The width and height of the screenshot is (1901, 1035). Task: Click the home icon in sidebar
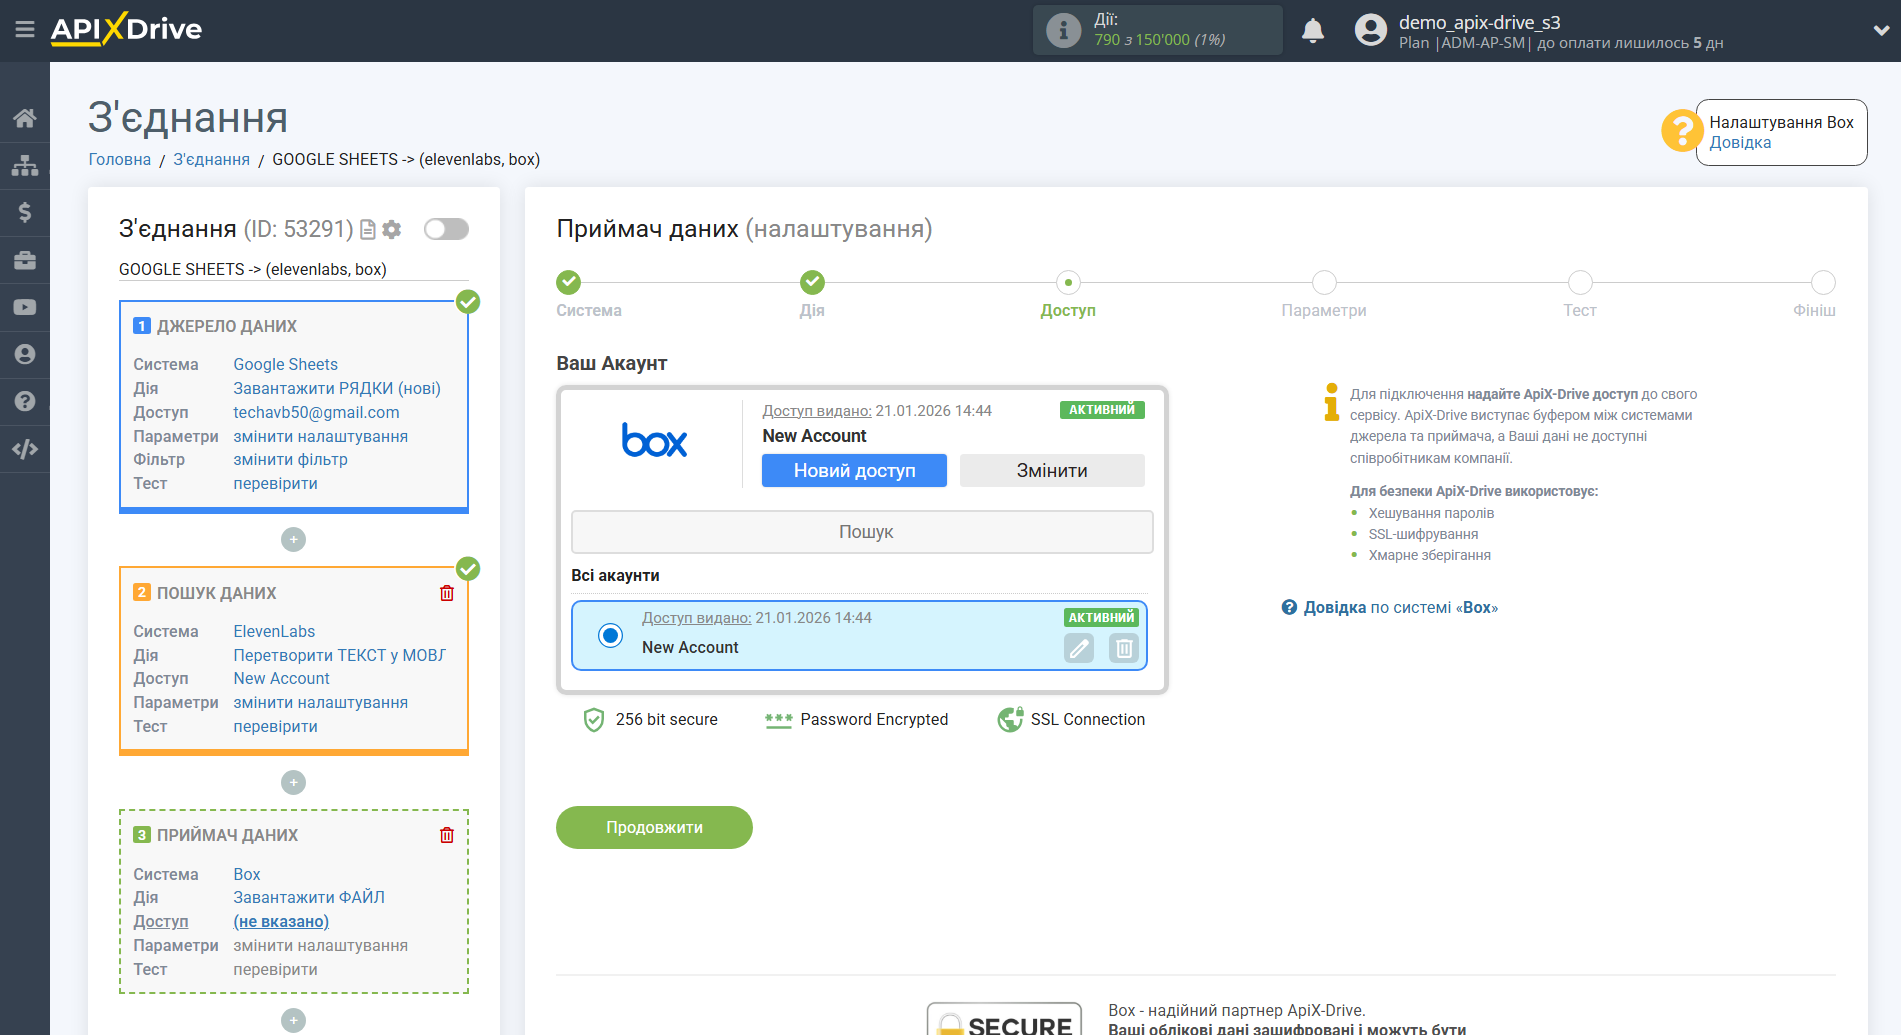pyautogui.click(x=25, y=118)
